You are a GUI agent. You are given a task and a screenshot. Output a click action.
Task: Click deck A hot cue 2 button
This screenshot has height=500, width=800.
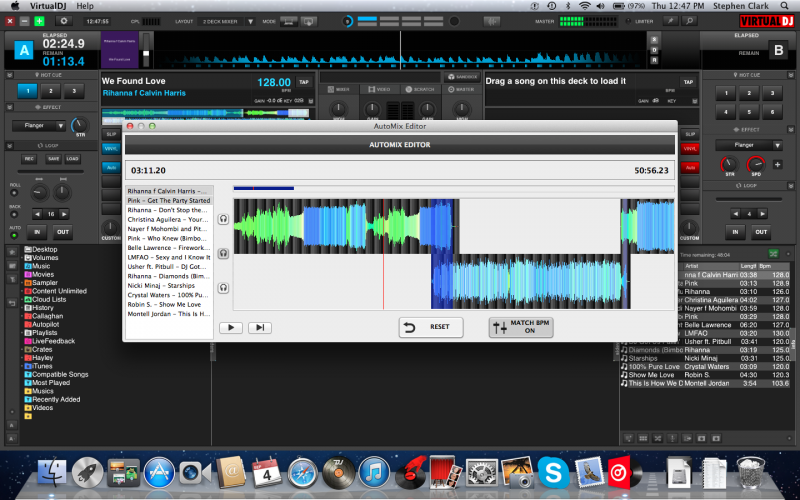point(51,91)
